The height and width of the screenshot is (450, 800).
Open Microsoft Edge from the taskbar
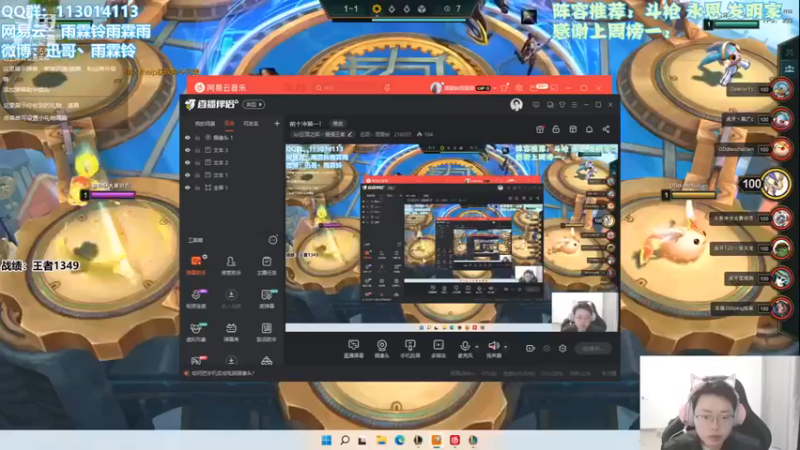(399, 440)
